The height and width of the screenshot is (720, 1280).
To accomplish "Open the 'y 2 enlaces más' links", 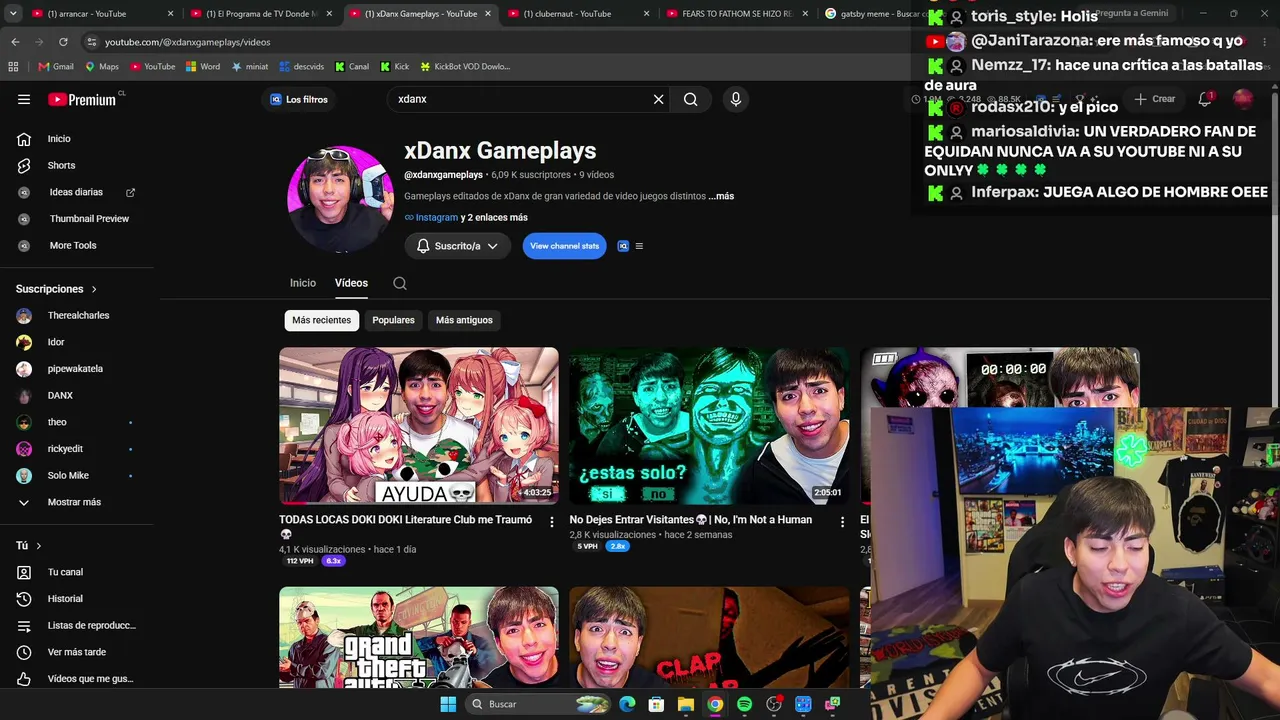I will (494, 217).
